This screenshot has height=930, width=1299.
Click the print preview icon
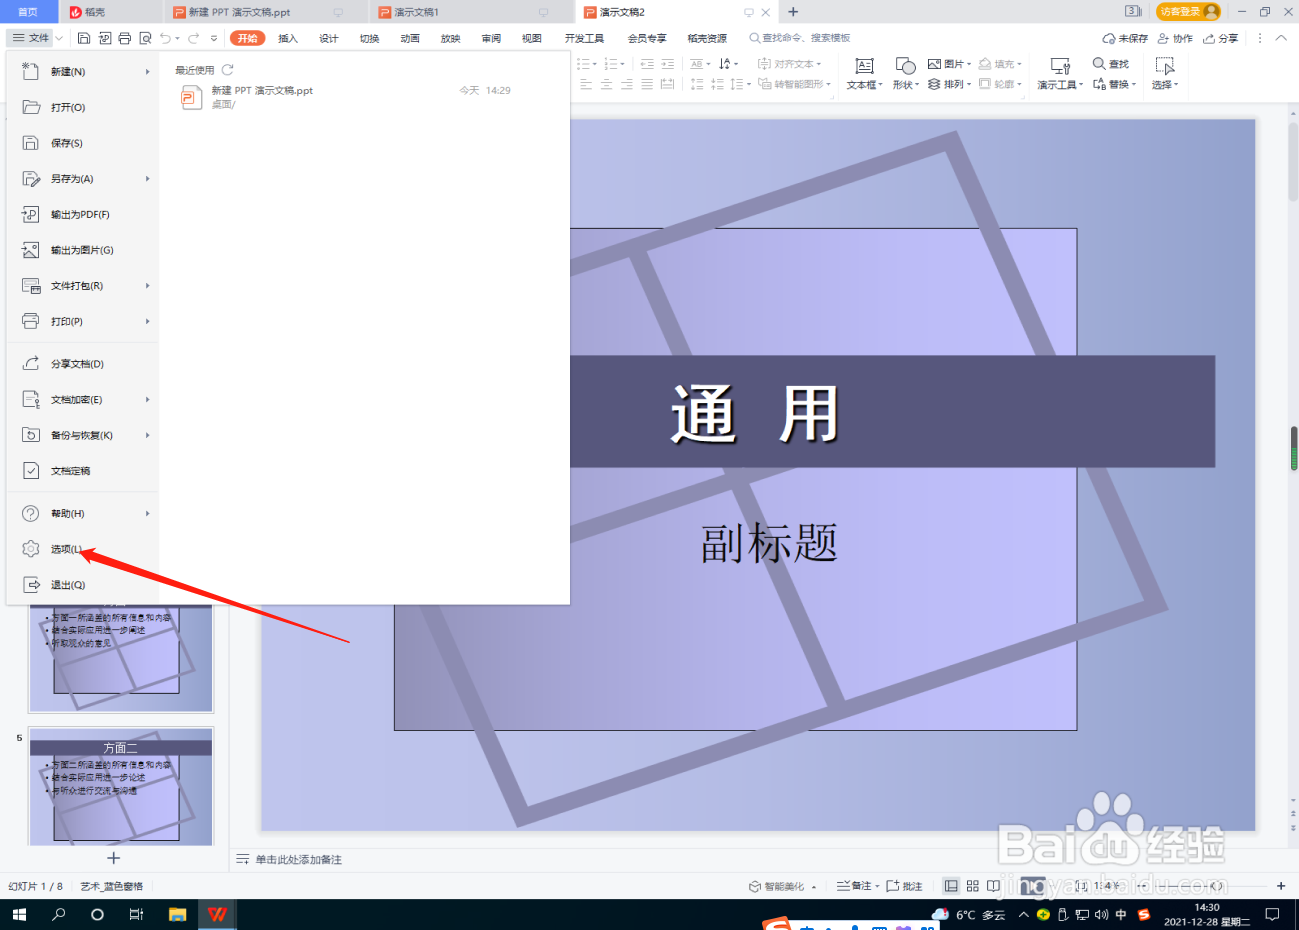[145, 38]
